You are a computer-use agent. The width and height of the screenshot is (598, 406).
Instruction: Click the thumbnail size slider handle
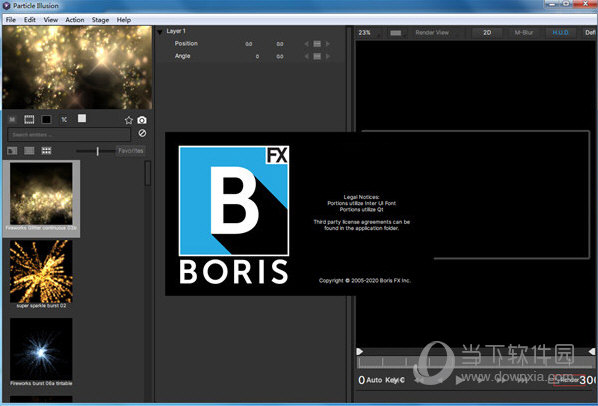click(x=98, y=151)
